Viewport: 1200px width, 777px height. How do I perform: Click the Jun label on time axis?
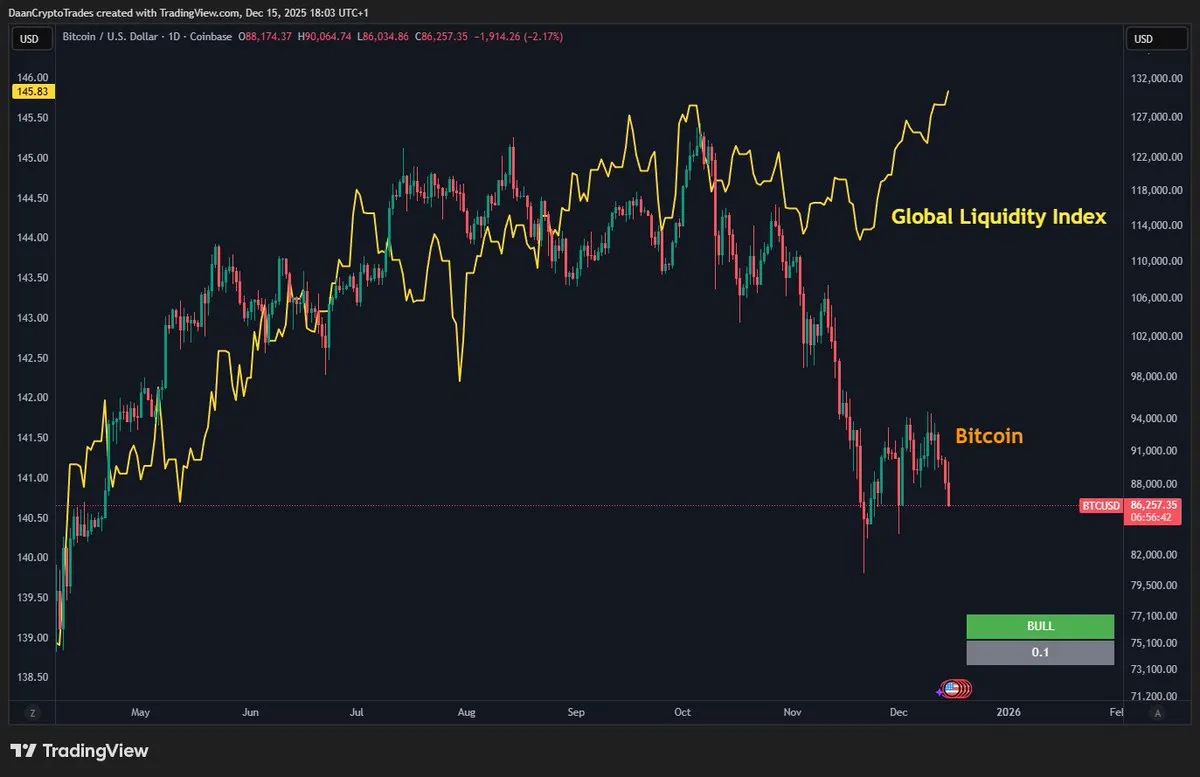tap(250, 713)
